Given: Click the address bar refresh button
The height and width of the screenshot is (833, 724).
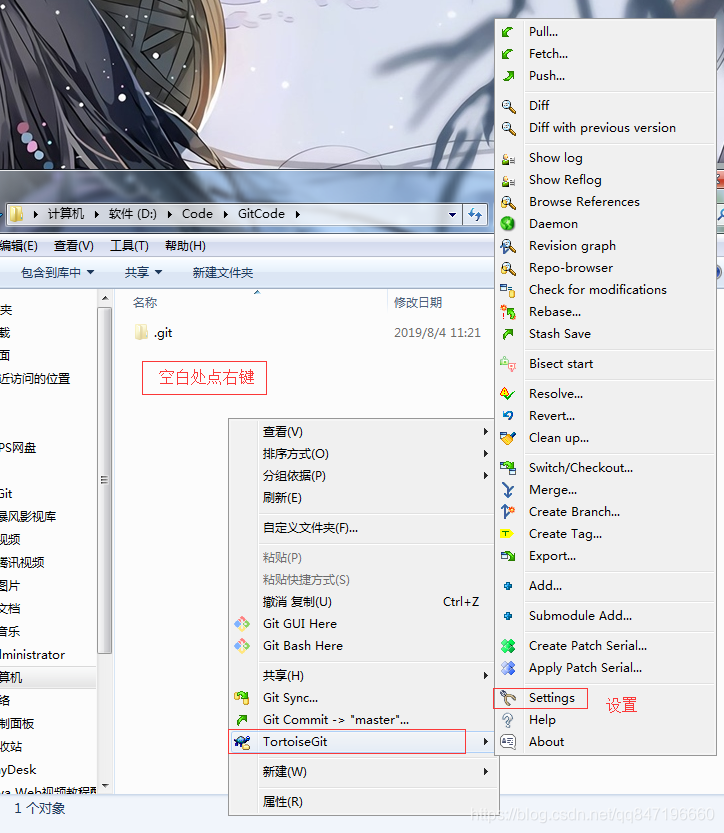Looking at the screenshot, I should coord(475,215).
